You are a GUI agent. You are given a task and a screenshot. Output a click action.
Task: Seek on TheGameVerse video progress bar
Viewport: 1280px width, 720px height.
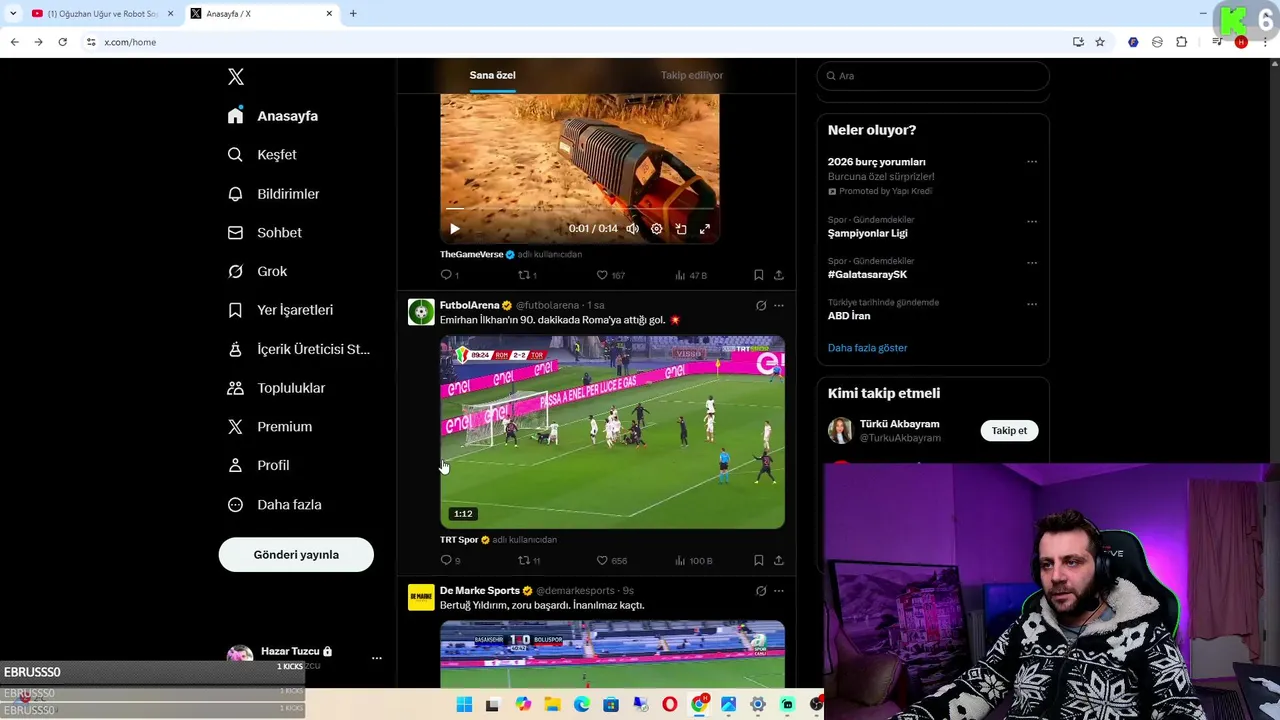580,209
